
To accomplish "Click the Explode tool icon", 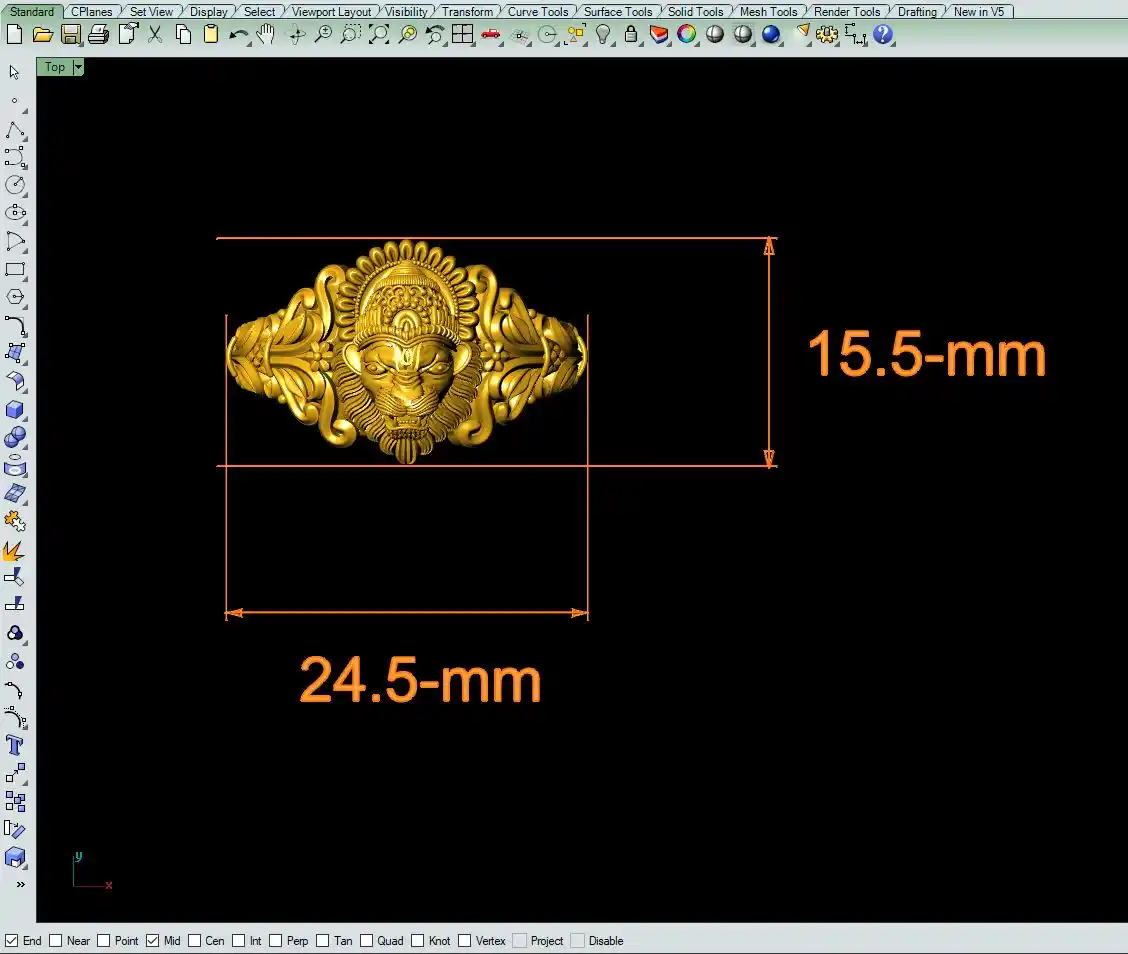I will point(15,550).
